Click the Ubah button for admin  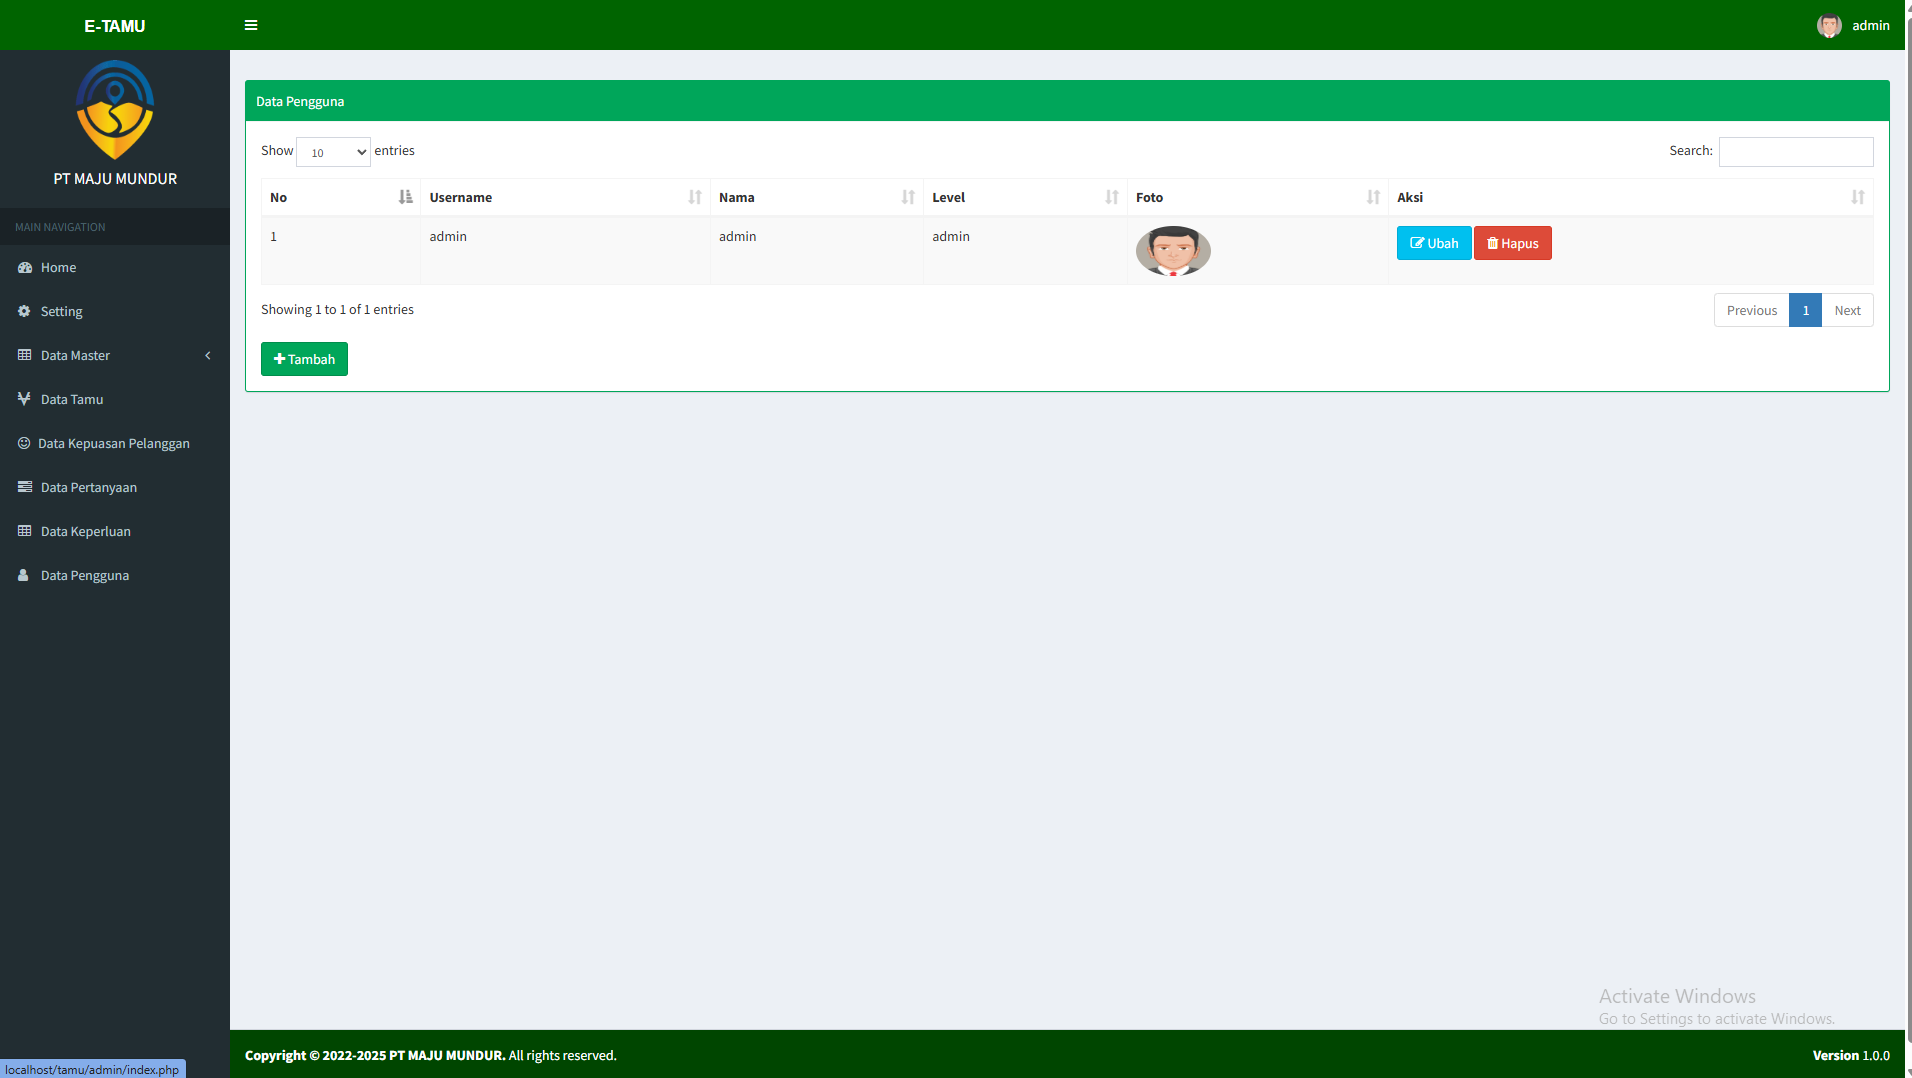point(1434,243)
